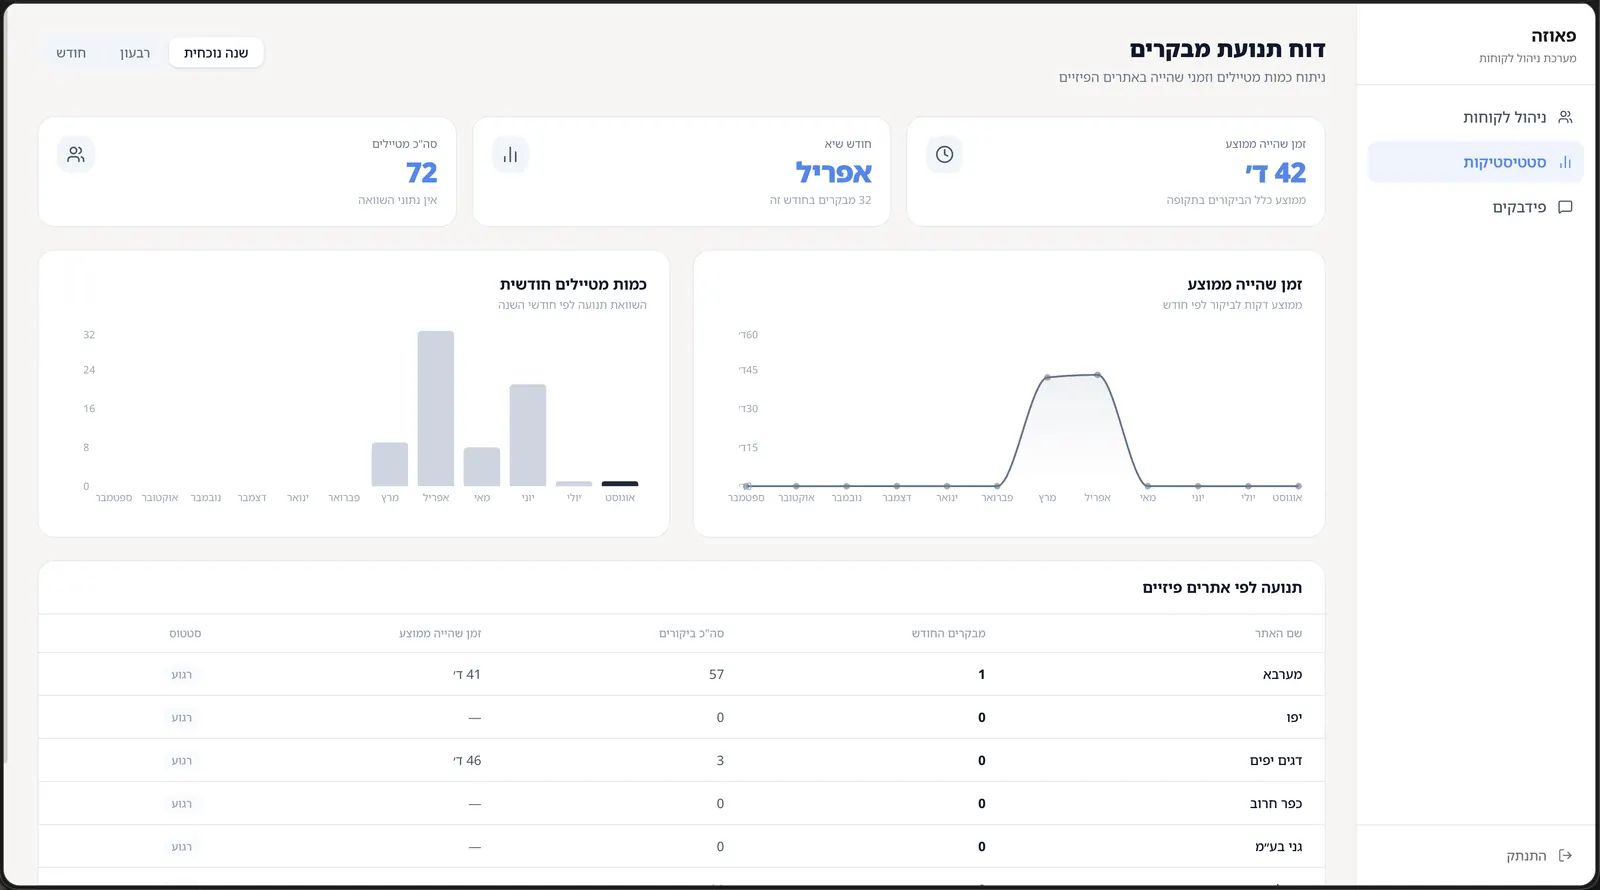Click the תנועה לפי אתרים פיזיים heading
The width and height of the screenshot is (1600, 890).
click(x=1222, y=587)
